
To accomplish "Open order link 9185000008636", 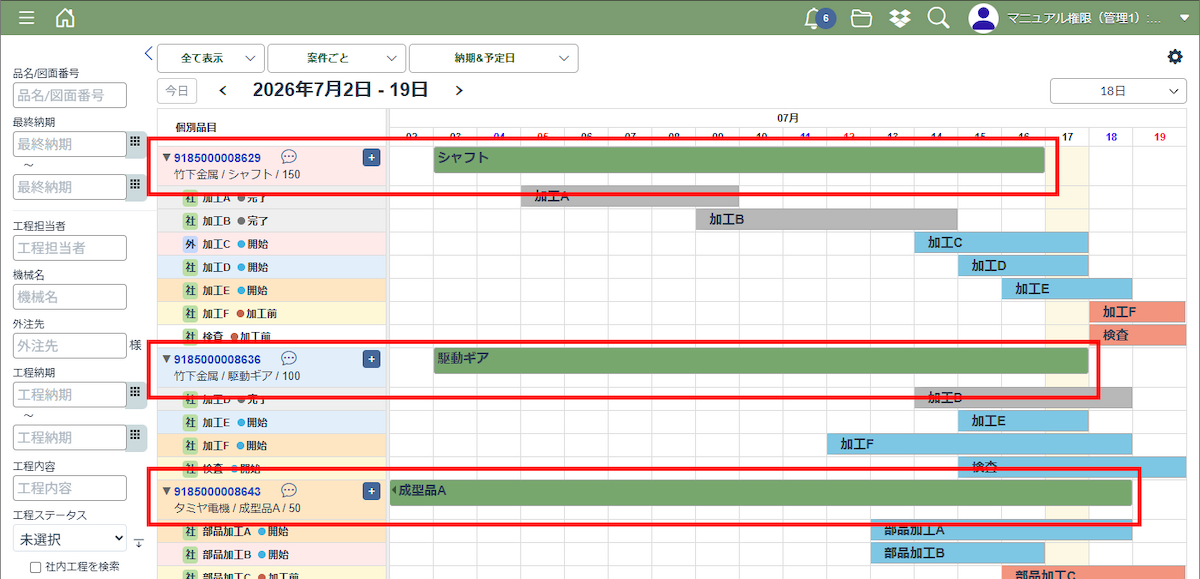I will (x=217, y=359).
